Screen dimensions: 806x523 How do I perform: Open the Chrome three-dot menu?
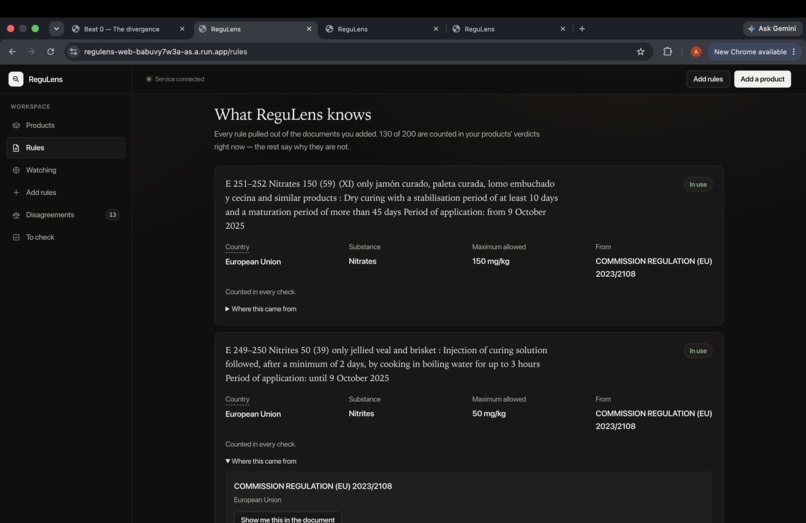coord(794,51)
